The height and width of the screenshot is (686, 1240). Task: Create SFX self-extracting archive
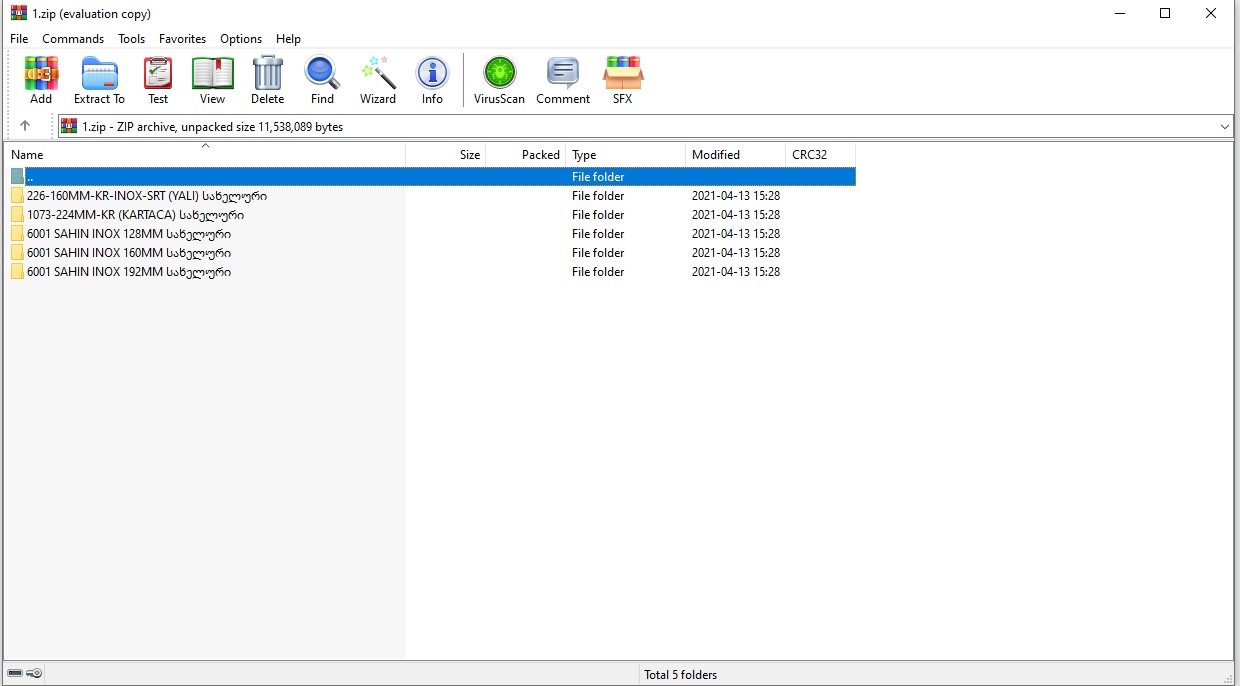click(623, 80)
